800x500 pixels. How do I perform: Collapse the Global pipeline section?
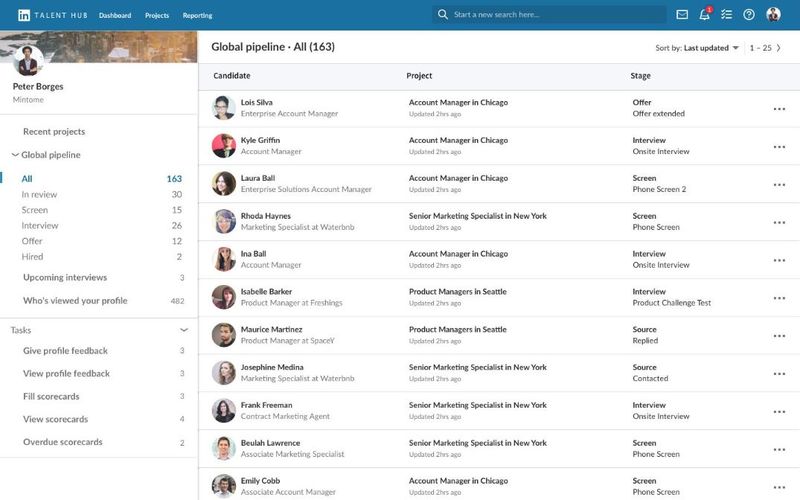pos(15,155)
